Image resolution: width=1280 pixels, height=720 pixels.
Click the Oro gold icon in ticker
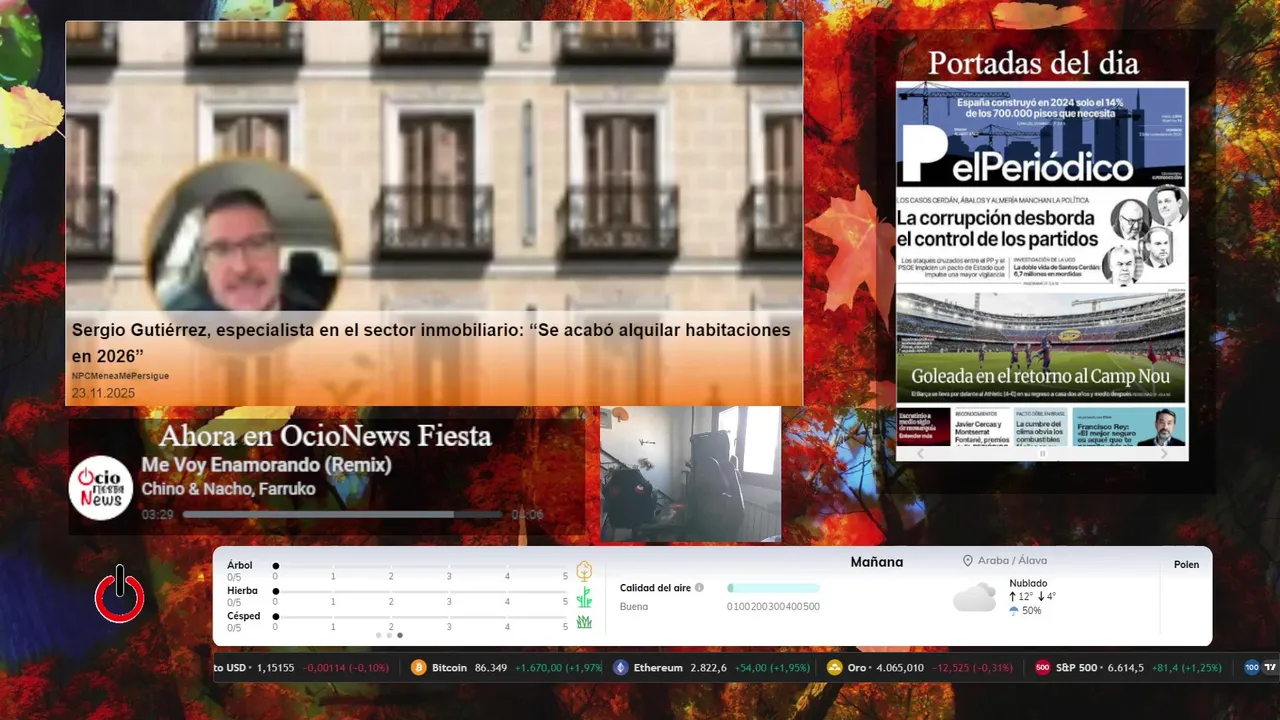tap(835, 668)
